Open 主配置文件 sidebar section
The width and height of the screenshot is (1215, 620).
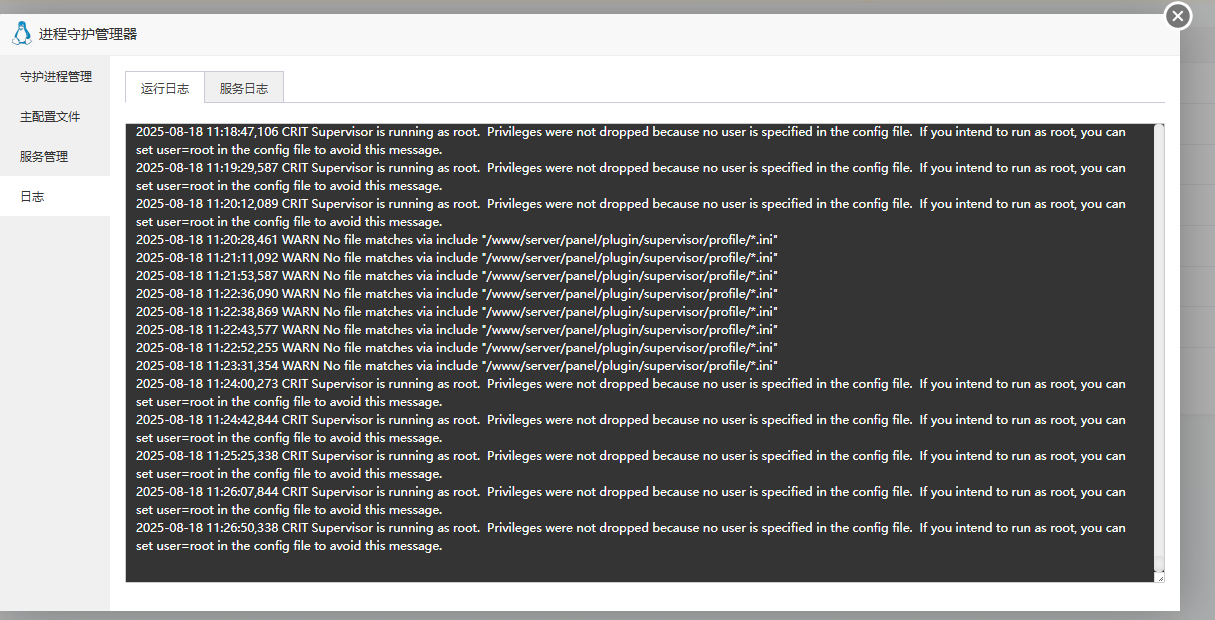55,117
